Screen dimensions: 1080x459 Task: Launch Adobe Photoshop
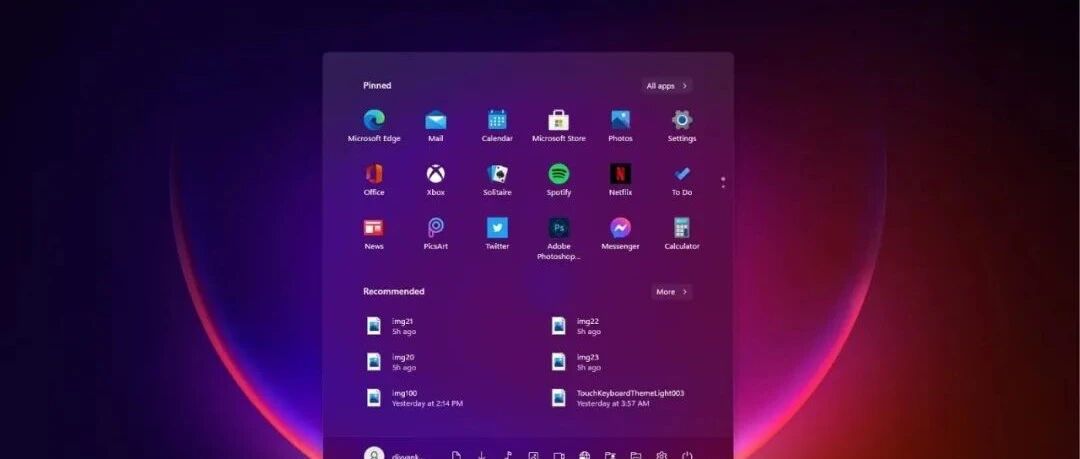pos(559,238)
